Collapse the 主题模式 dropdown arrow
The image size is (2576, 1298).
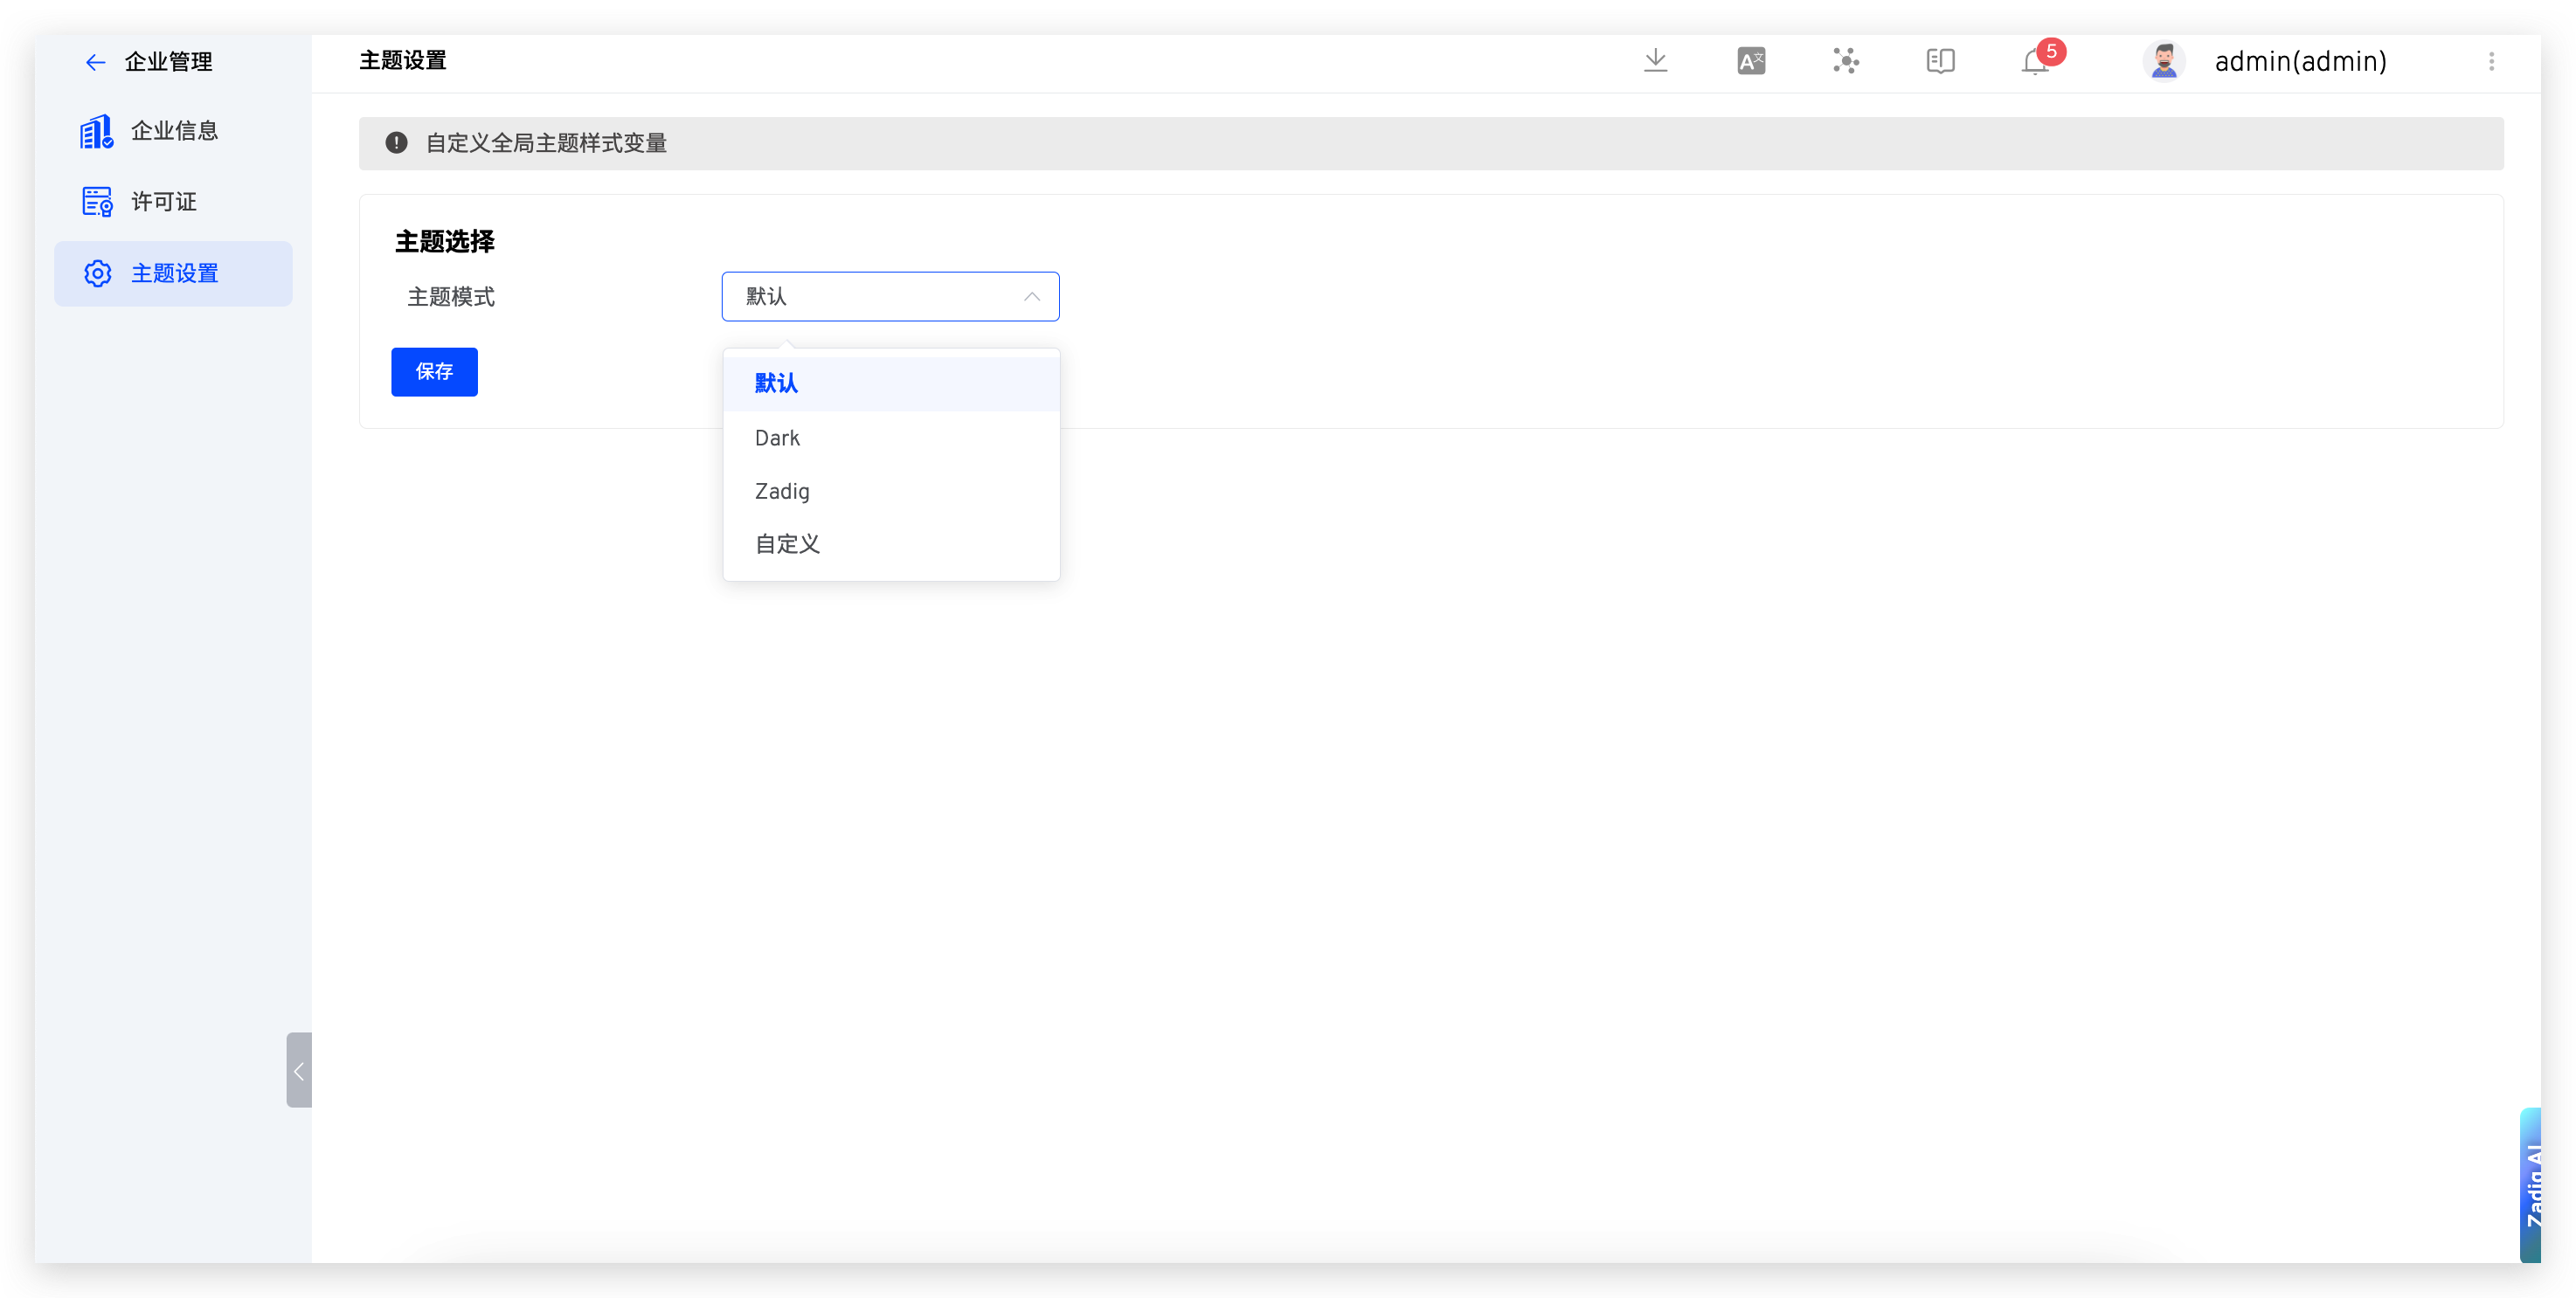click(1031, 297)
